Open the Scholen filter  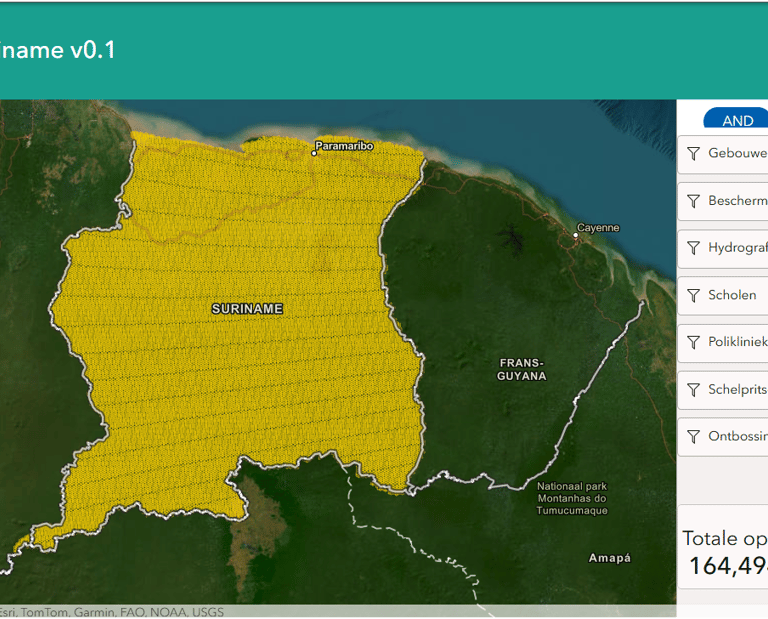click(723, 295)
